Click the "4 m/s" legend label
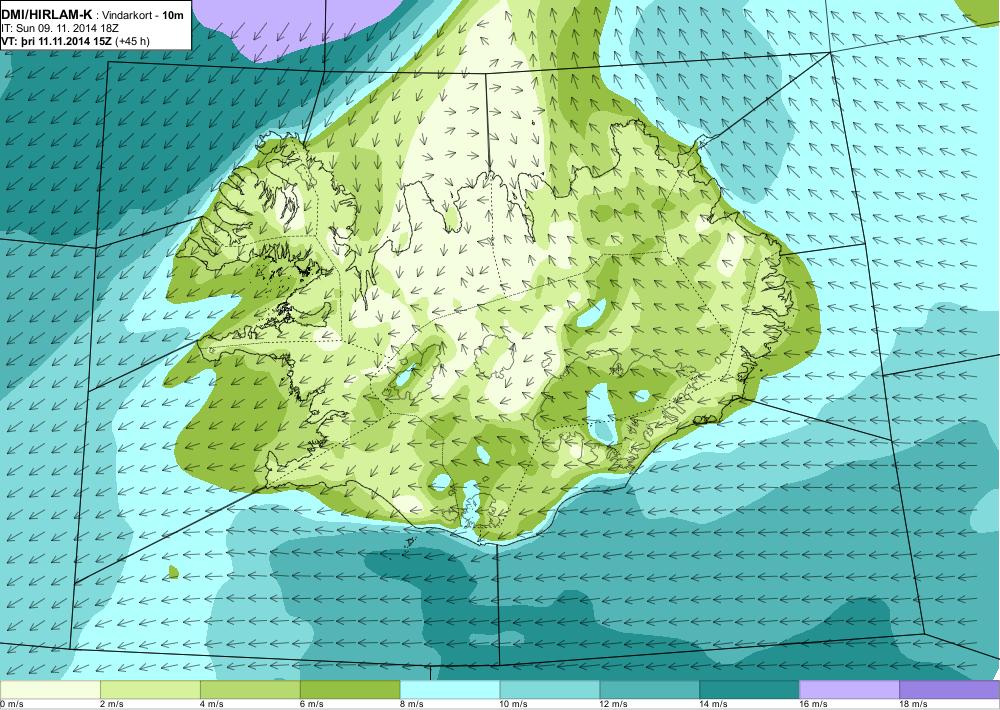 (x=212, y=704)
